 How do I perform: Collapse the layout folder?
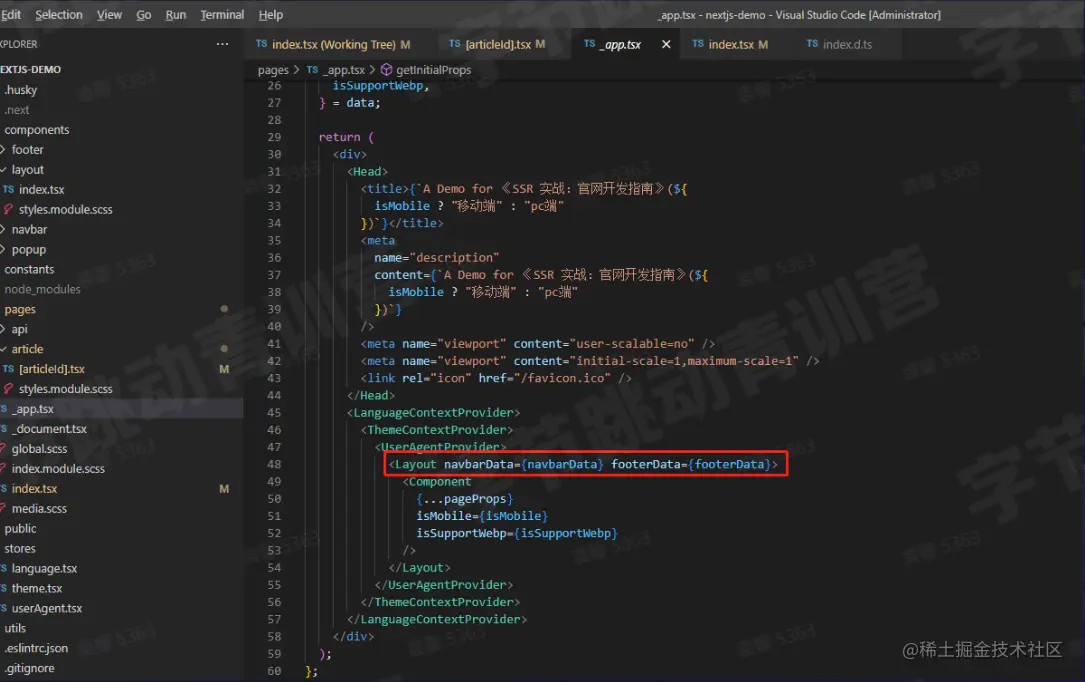[27, 169]
